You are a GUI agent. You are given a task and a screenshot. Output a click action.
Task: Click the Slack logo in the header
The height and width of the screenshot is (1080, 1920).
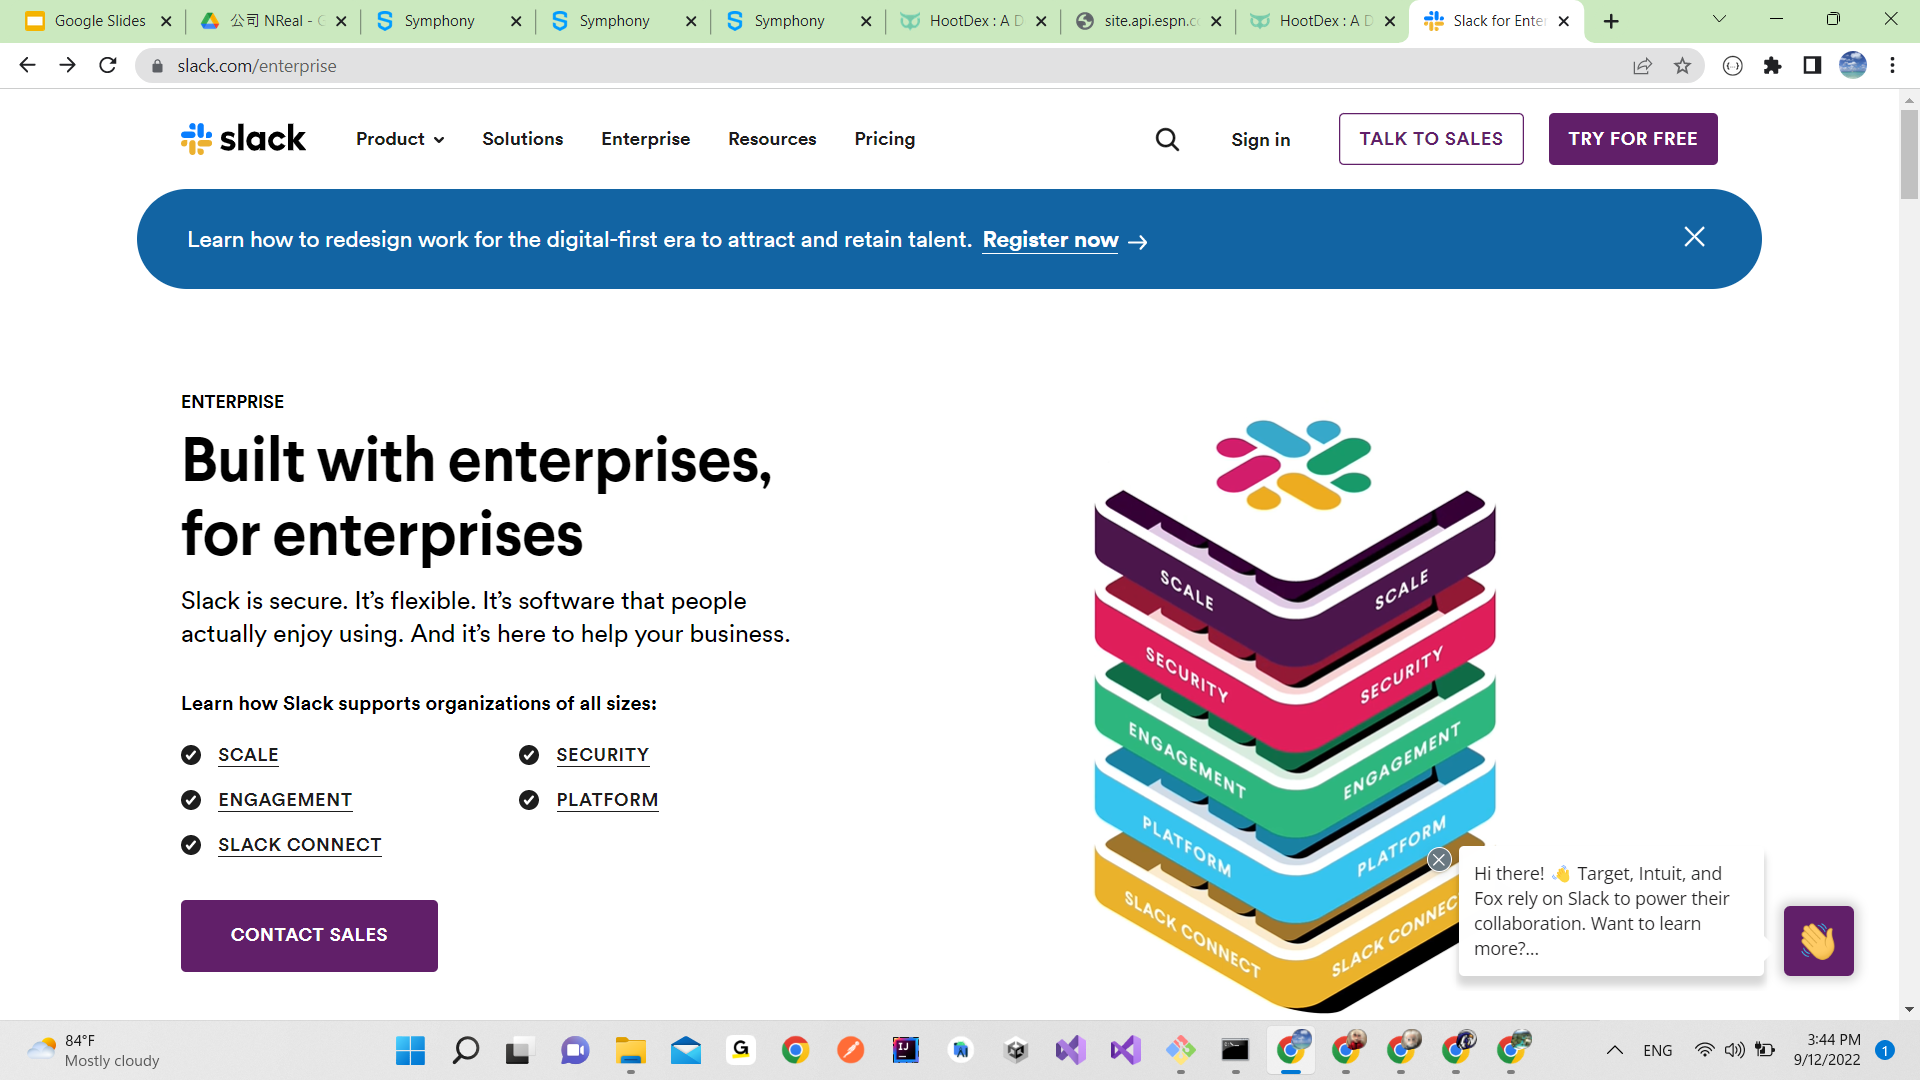[242, 138]
